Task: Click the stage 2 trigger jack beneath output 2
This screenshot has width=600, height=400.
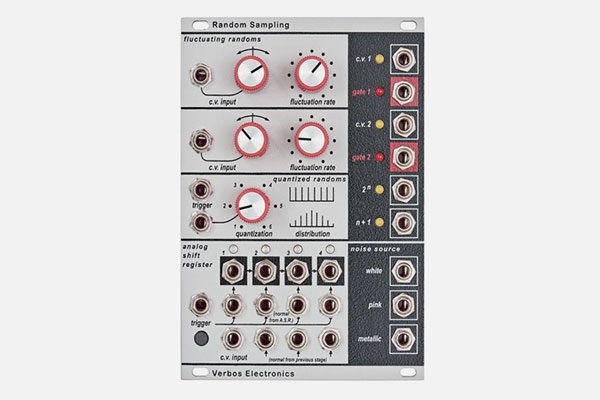Action: tap(265, 305)
